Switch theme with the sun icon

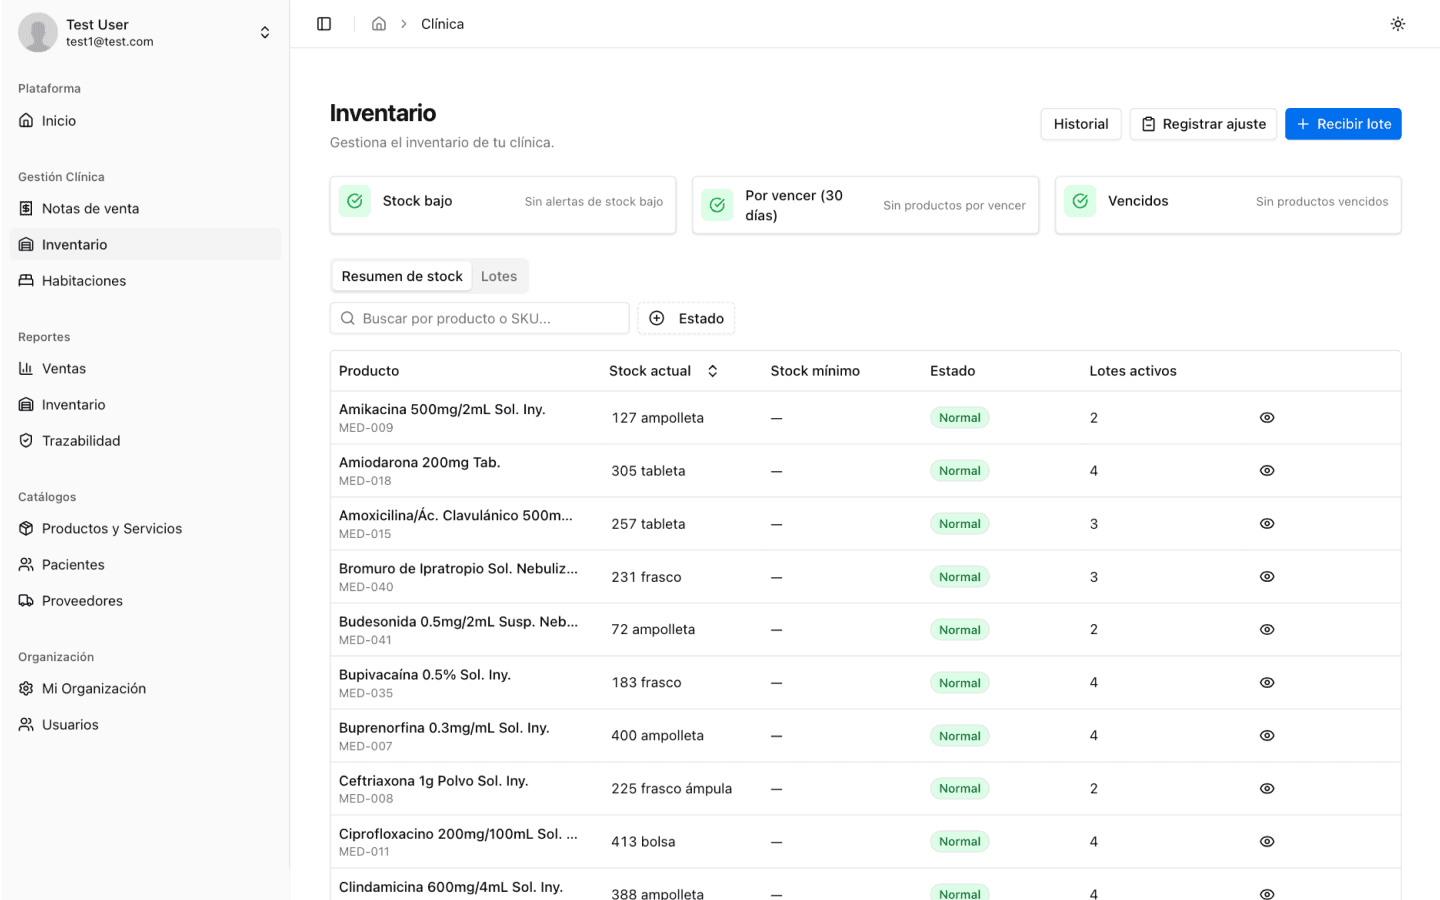point(1397,24)
